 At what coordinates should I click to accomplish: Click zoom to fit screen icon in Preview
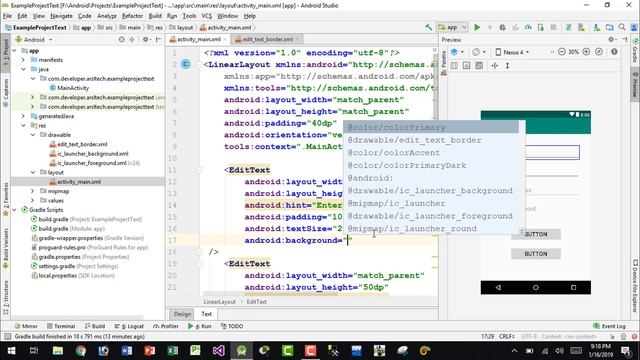tap(599, 52)
